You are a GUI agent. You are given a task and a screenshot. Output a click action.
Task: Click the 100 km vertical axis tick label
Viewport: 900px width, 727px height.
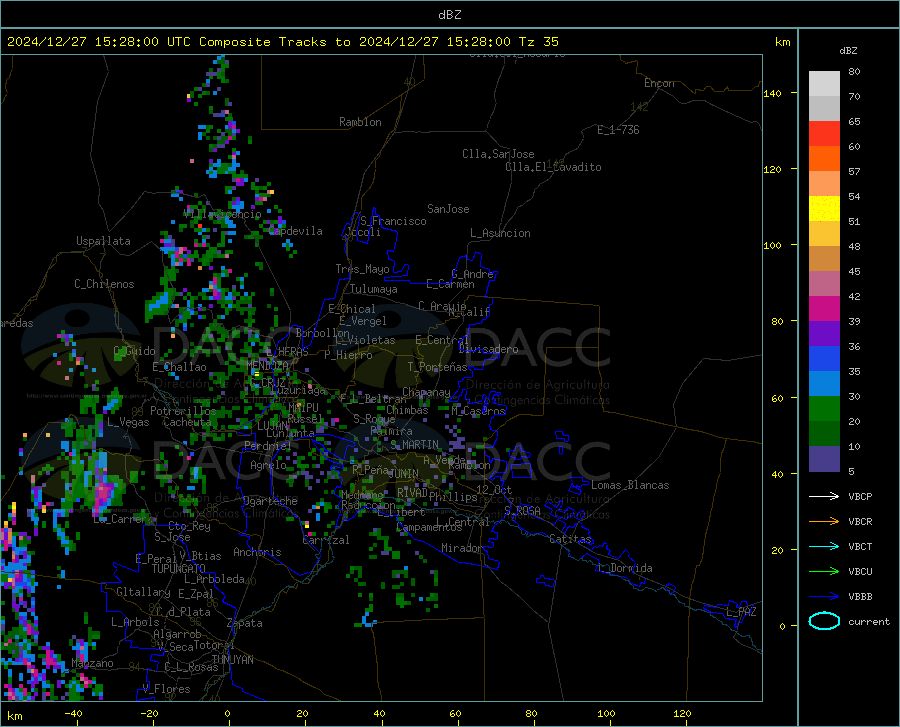point(772,246)
